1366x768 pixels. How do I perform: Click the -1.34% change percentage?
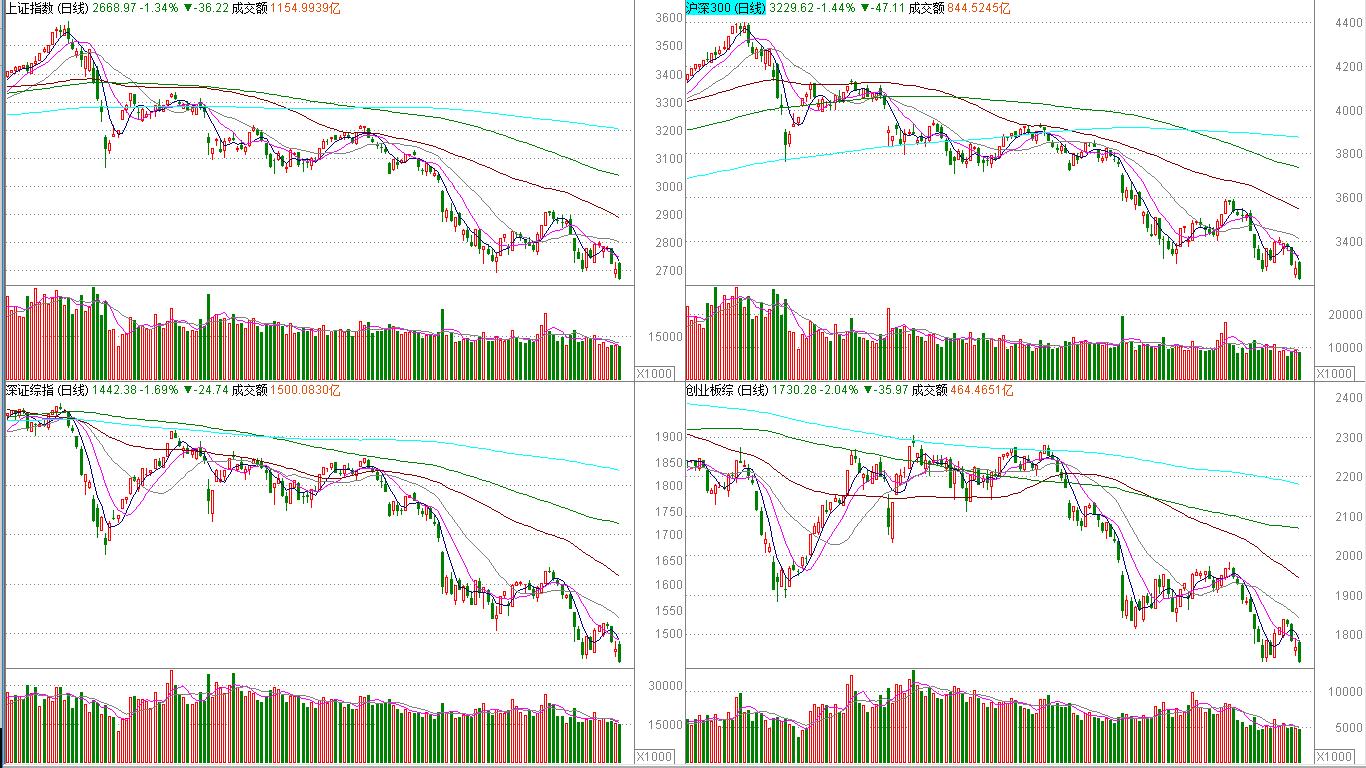point(159,8)
